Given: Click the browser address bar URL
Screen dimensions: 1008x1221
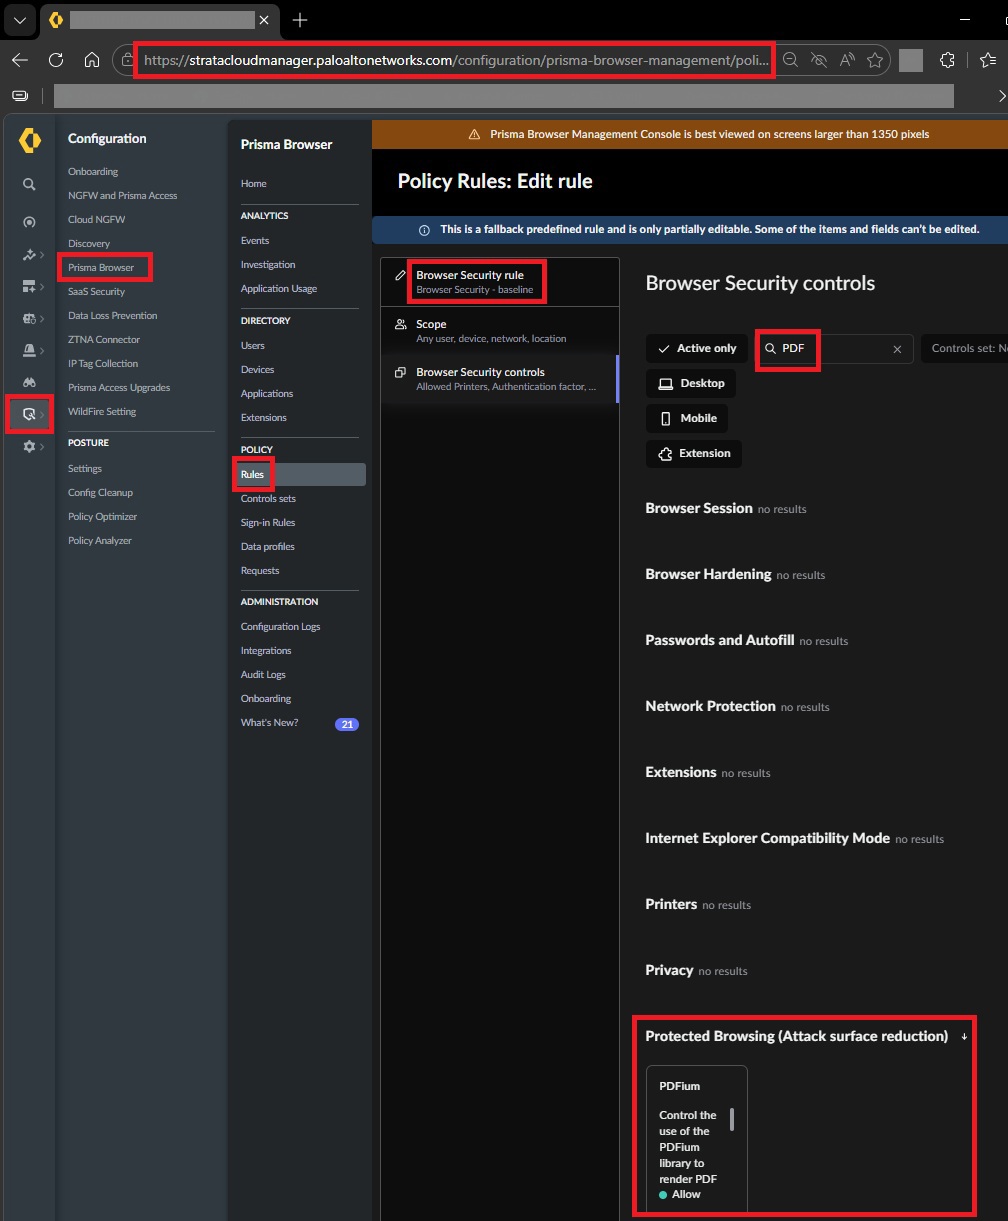Looking at the screenshot, I should (x=458, y=60).
